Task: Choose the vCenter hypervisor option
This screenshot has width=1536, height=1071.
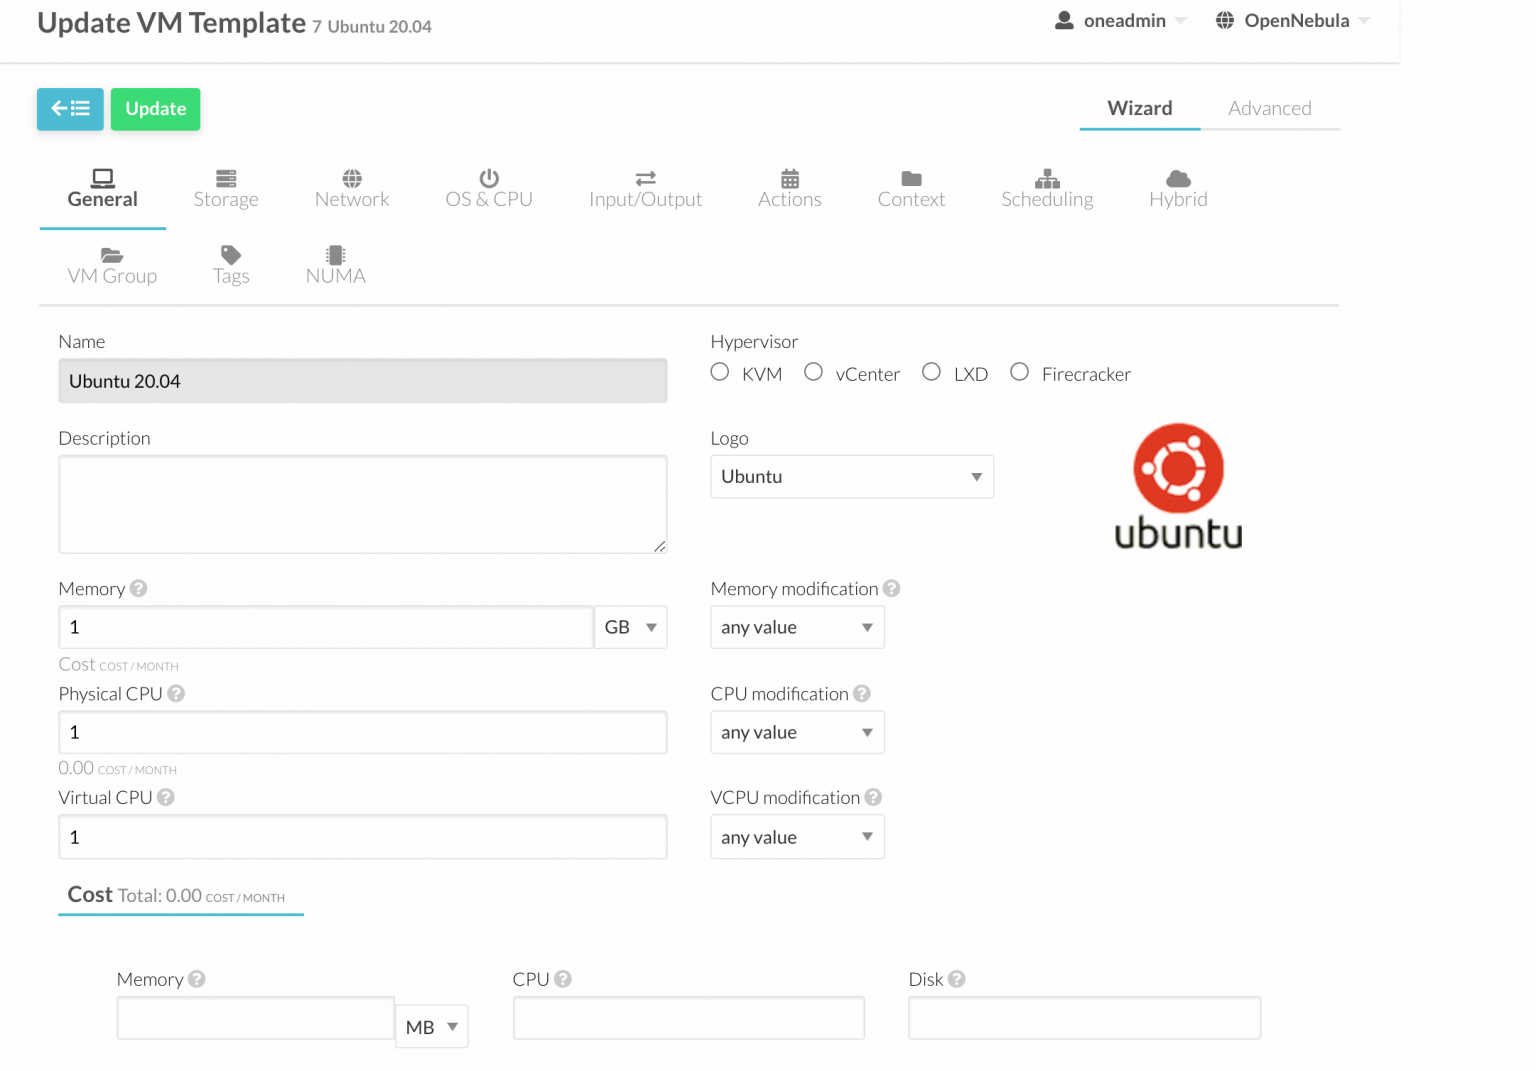Action: pyautogui.click(x=813, y=371)
